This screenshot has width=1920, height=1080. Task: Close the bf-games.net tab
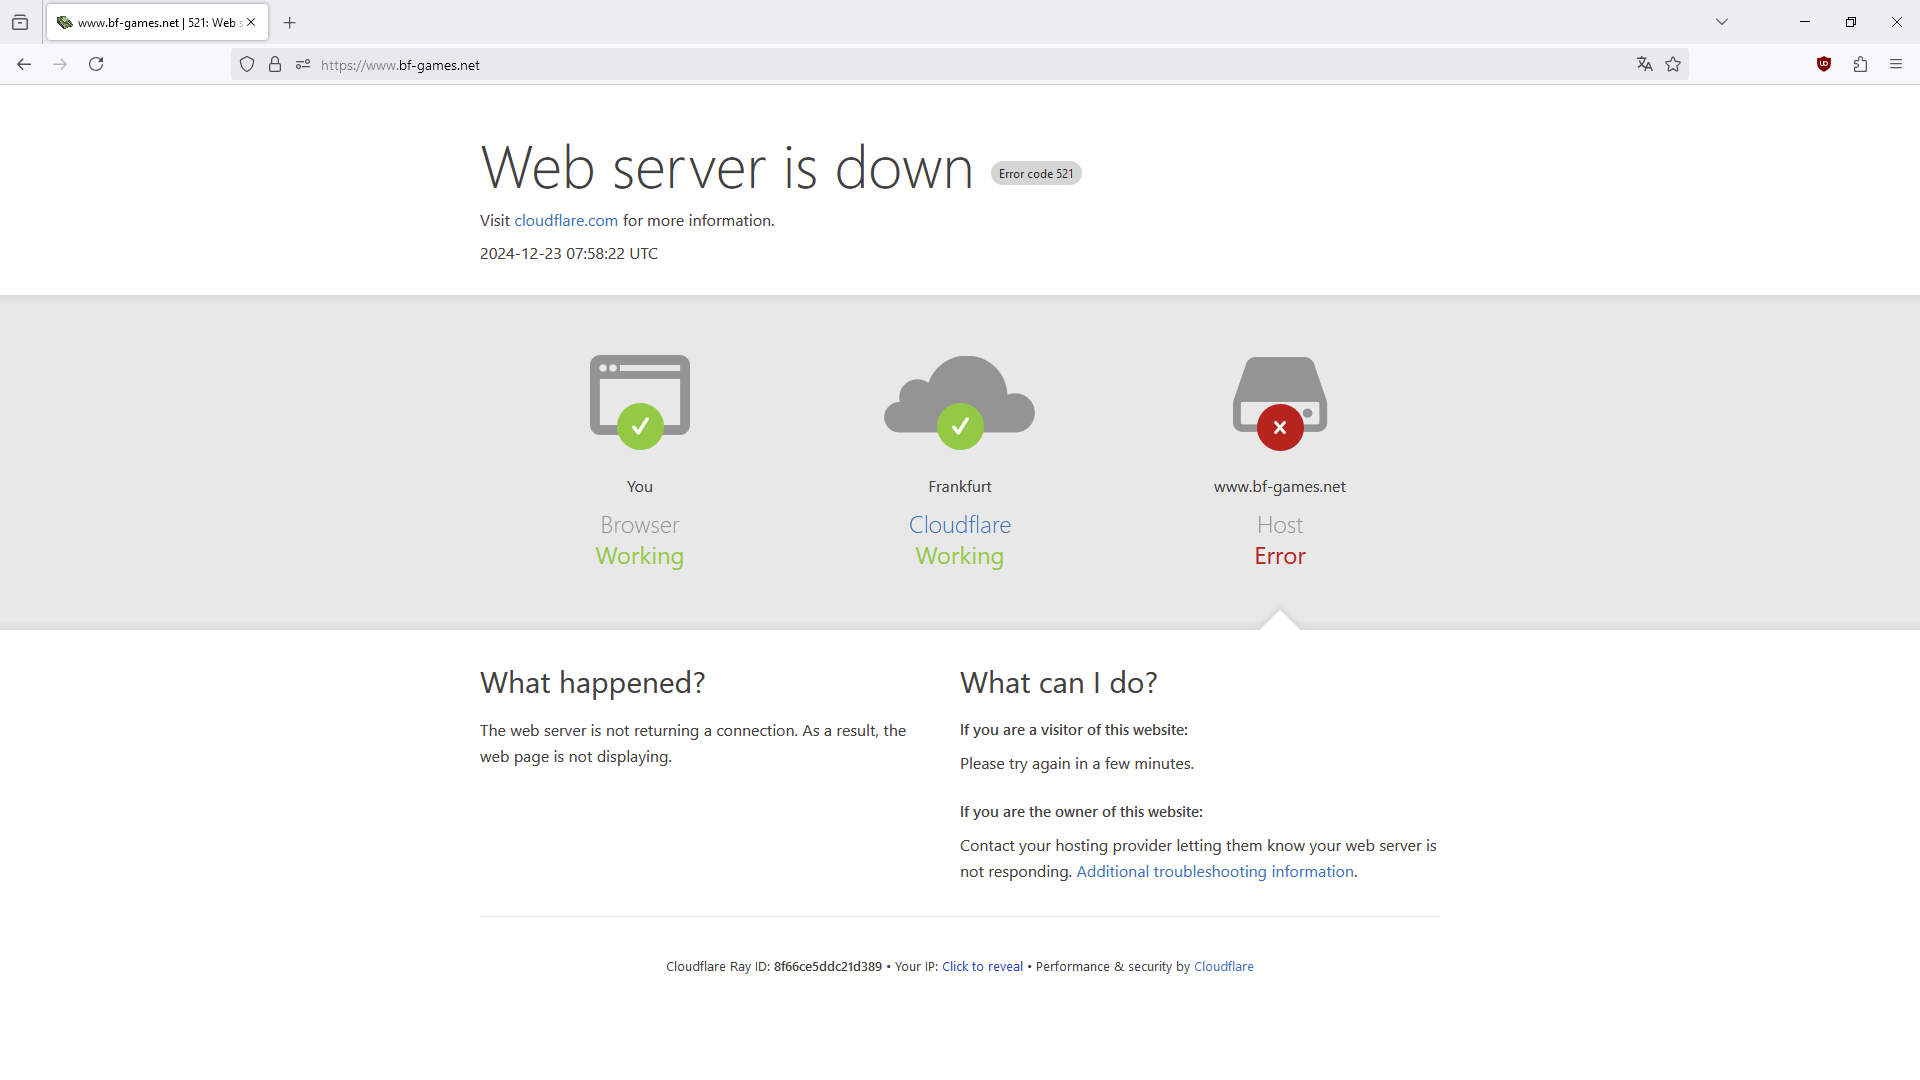[251, 22]
